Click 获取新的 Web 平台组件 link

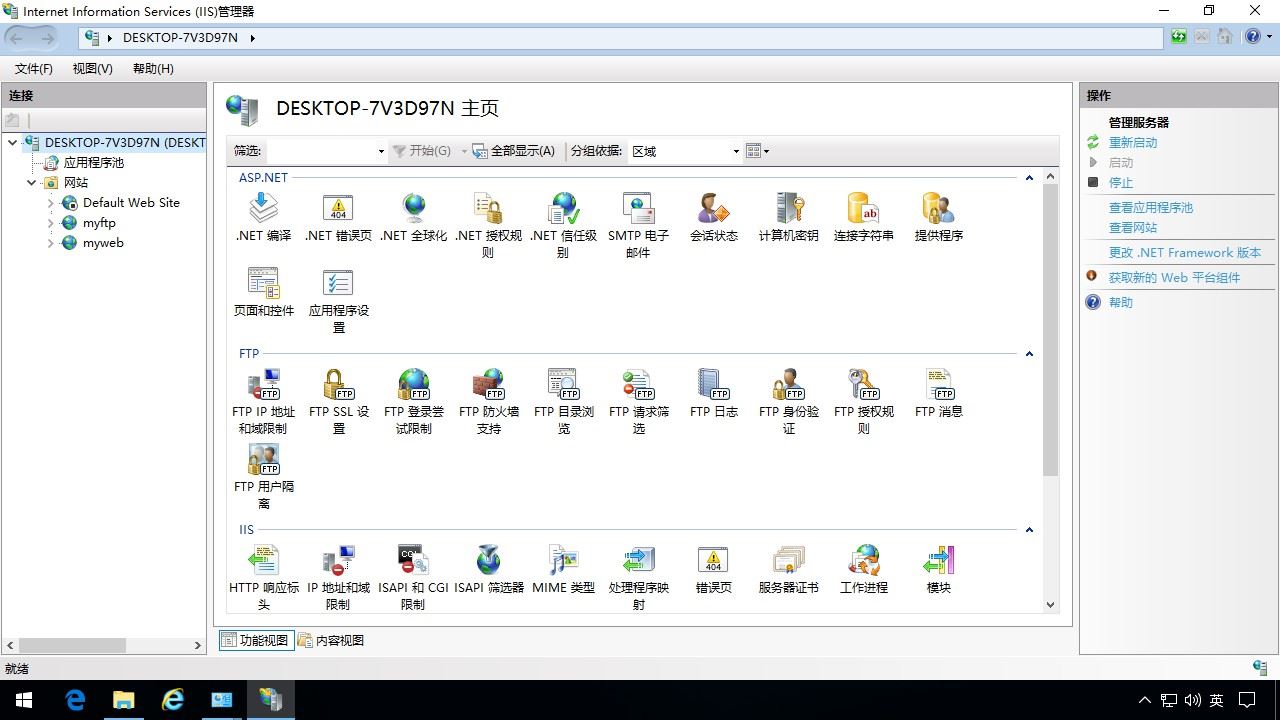point(1174,278)
